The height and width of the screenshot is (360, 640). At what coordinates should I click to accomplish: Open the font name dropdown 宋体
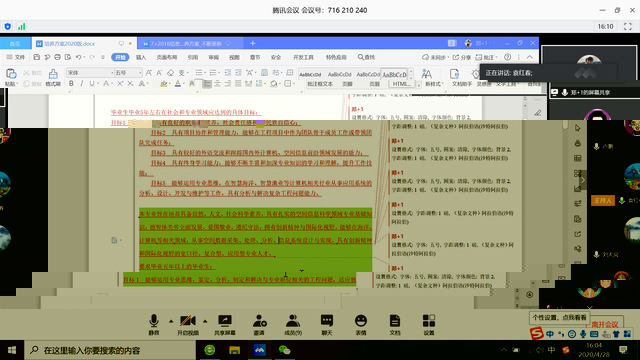tap(90, 73)
